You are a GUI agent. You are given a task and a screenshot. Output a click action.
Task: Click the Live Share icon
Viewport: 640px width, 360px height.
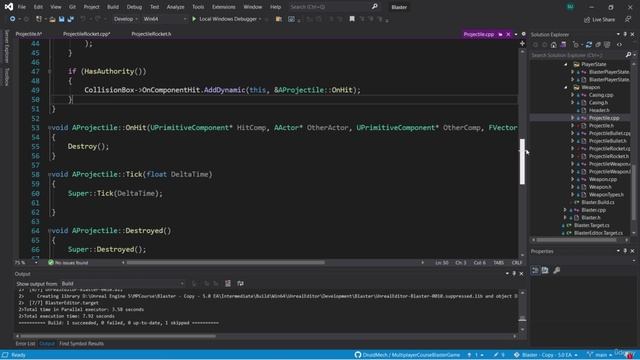[x=587, y=19]
